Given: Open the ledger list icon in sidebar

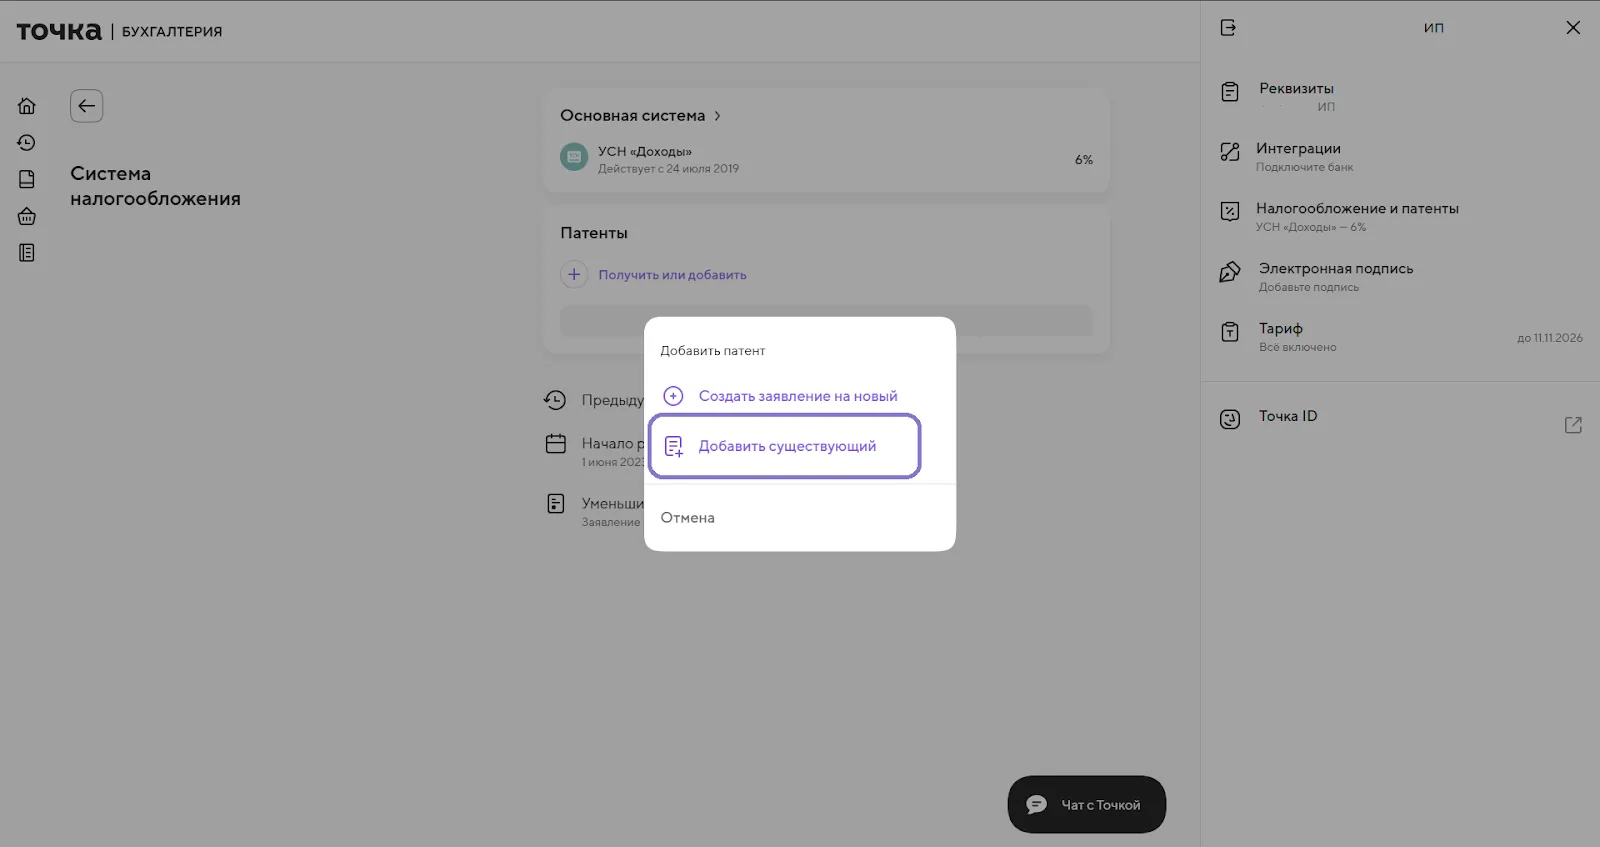Looking at the screenshot, I should (x=27, y=253).
